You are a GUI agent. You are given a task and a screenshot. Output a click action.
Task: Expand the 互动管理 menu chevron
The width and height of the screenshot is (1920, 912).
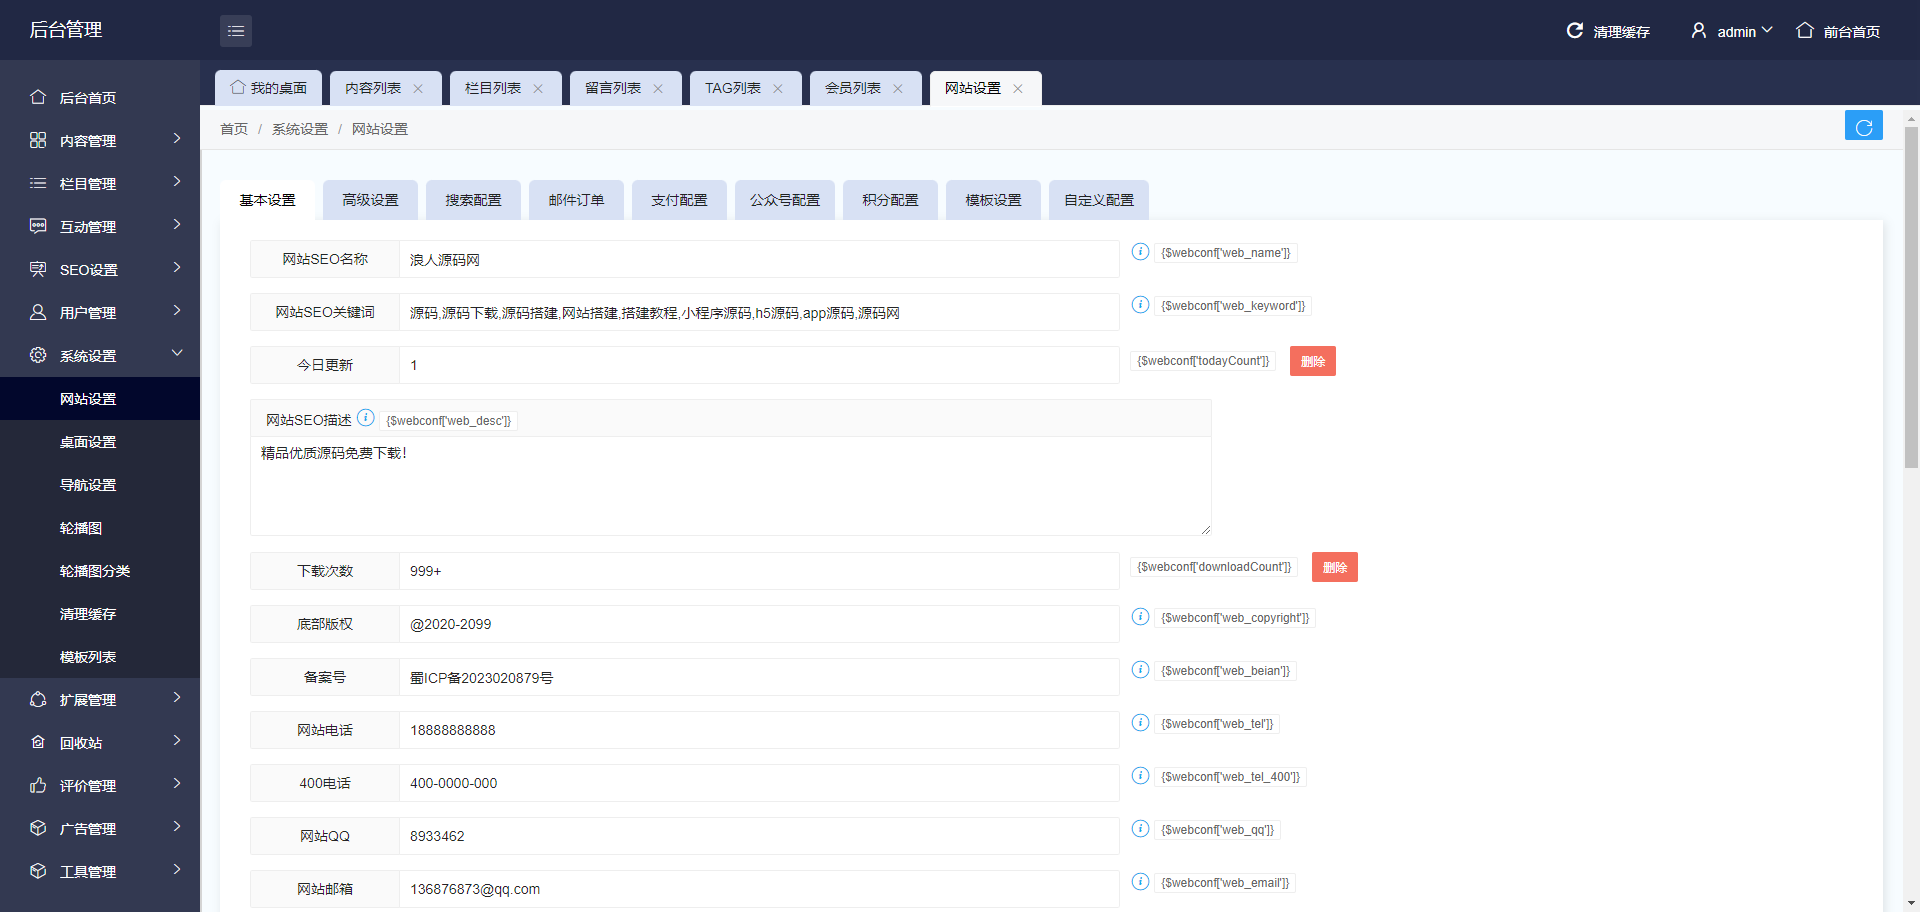[x=177, y=225]
